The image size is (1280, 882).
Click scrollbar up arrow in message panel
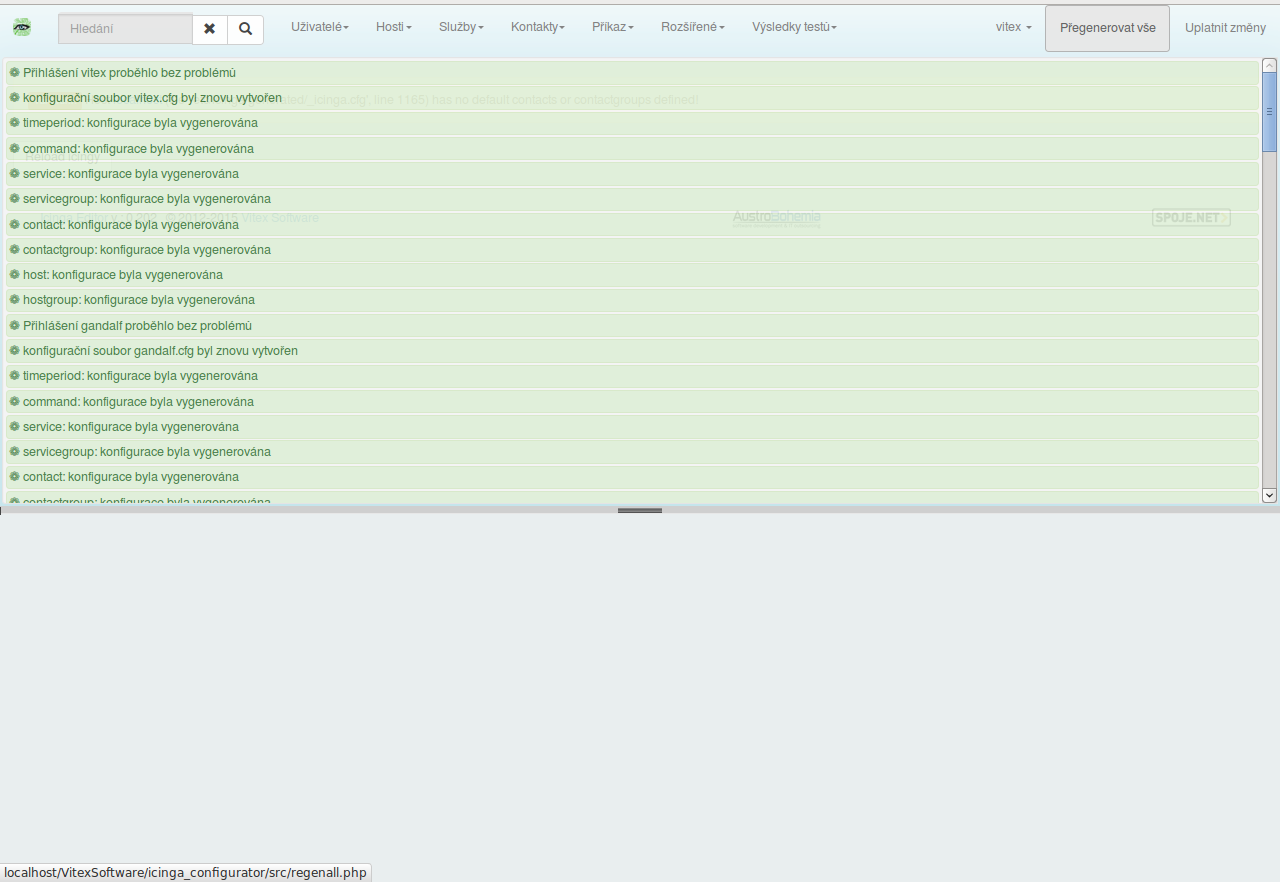tap(1270, 66)
